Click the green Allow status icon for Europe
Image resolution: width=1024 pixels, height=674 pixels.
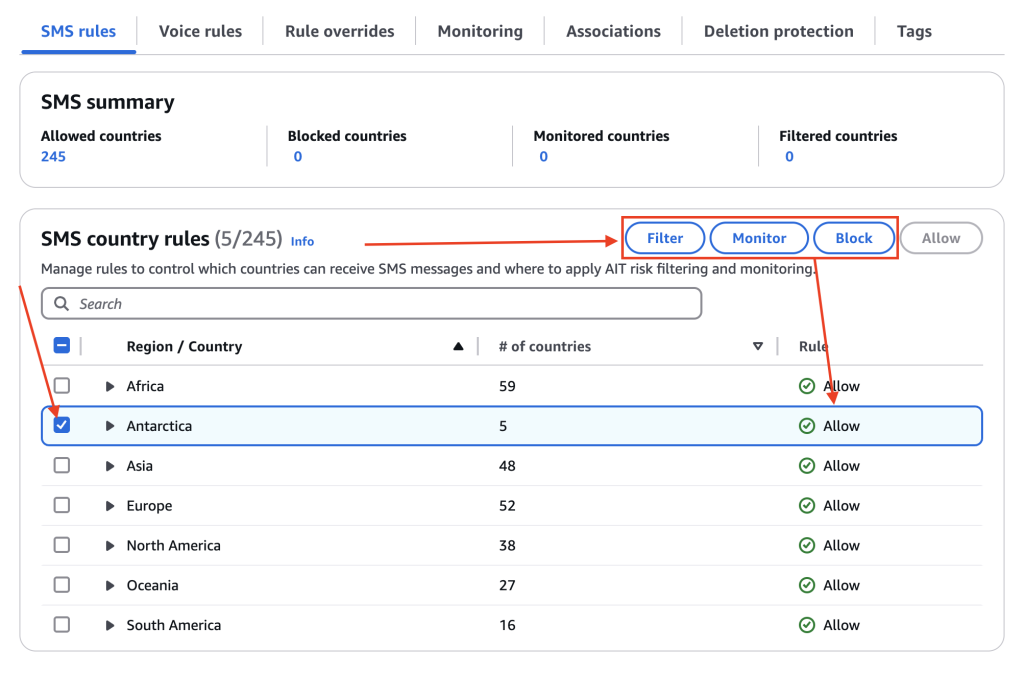[807, 506]
